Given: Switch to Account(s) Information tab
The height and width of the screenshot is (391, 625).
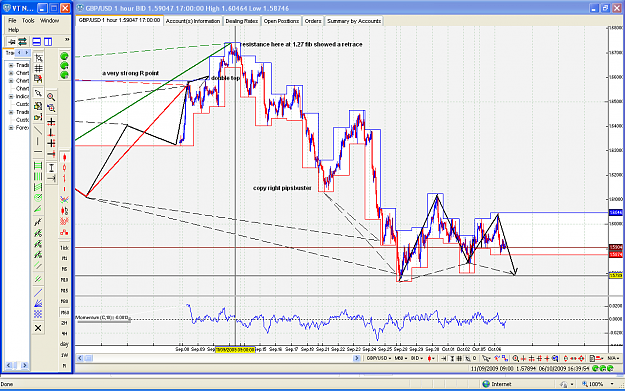Looking at the screenshot, I should (193, 21).
